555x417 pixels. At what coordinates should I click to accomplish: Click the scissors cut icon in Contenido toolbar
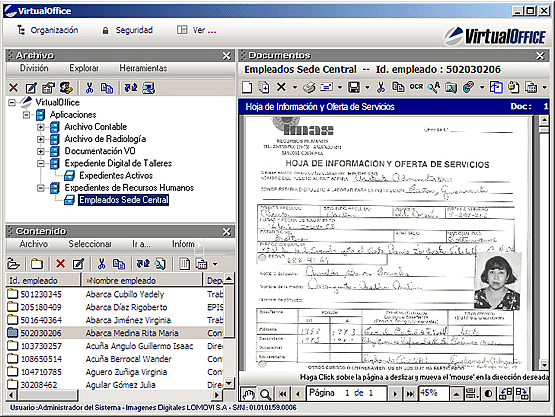click(x=102, y=264)
